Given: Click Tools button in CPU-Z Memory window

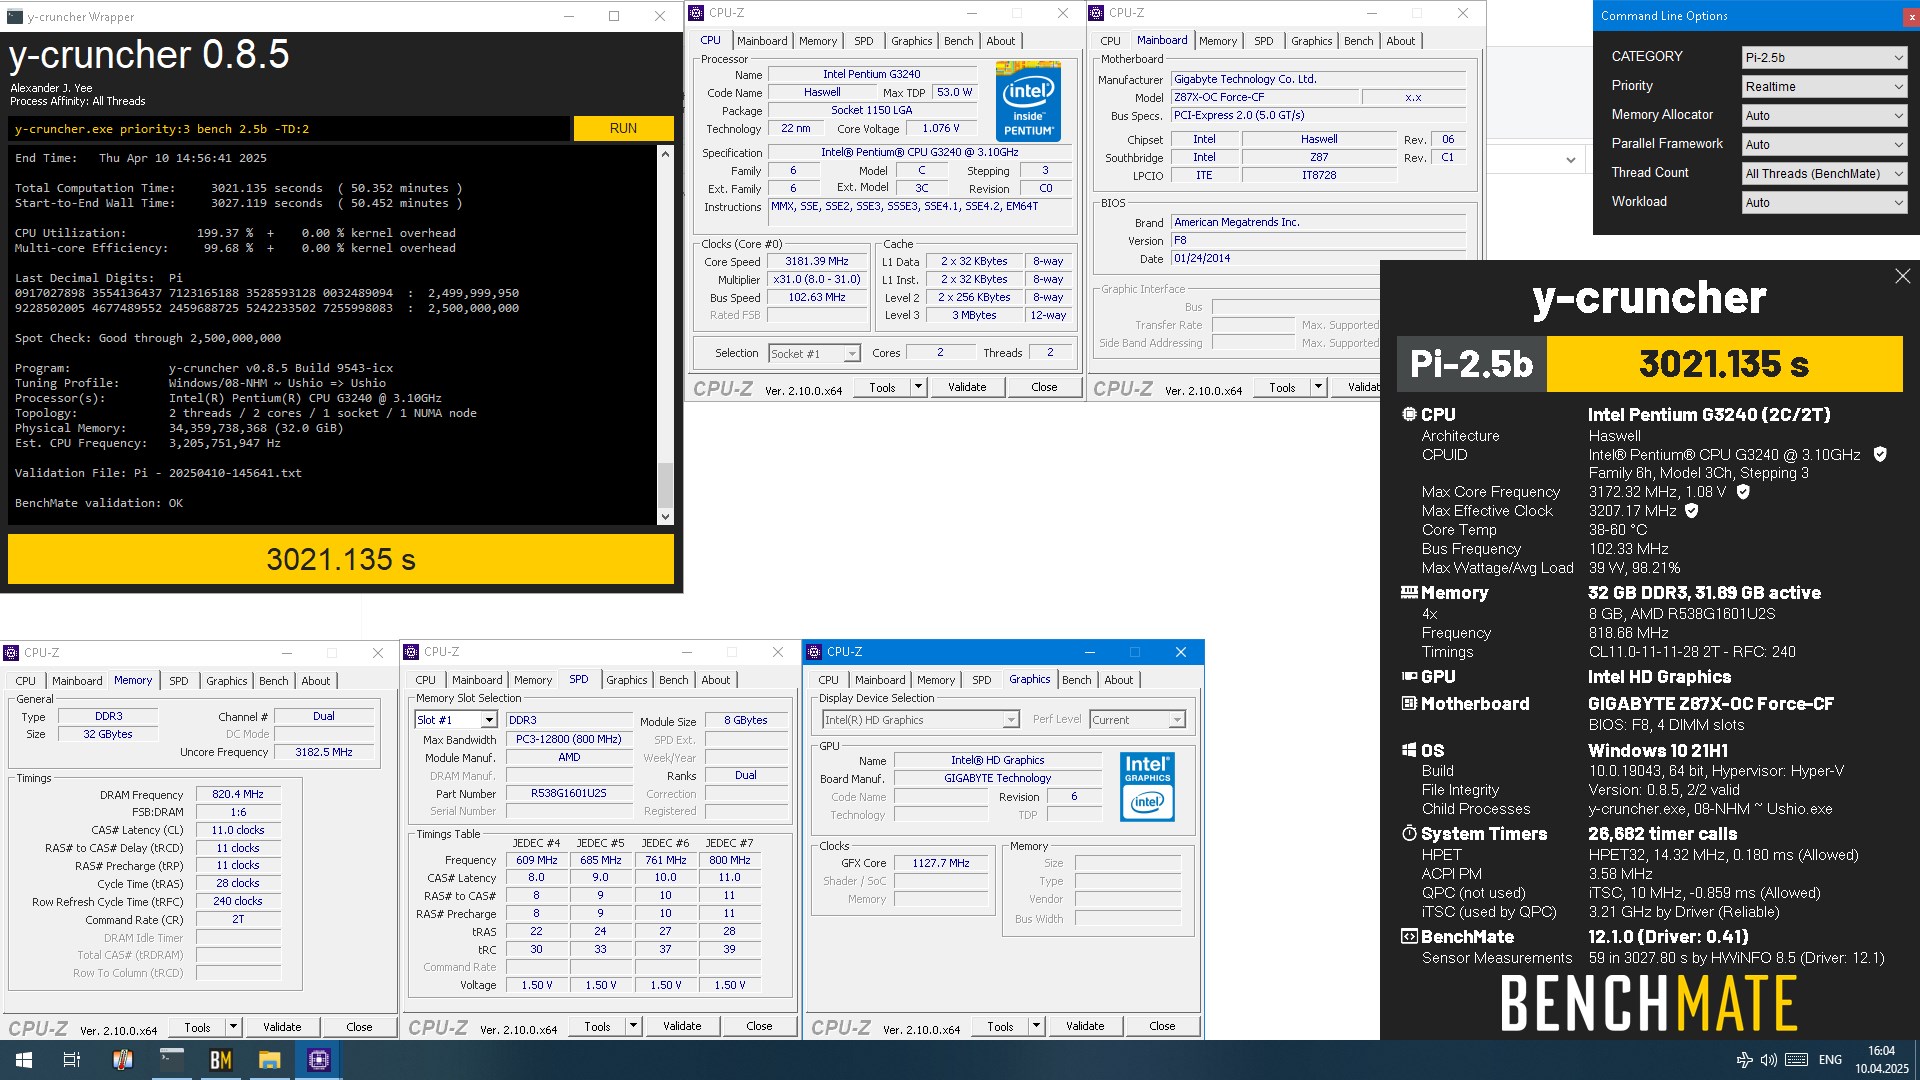Looking at the screenshot, I should 197,1027.
